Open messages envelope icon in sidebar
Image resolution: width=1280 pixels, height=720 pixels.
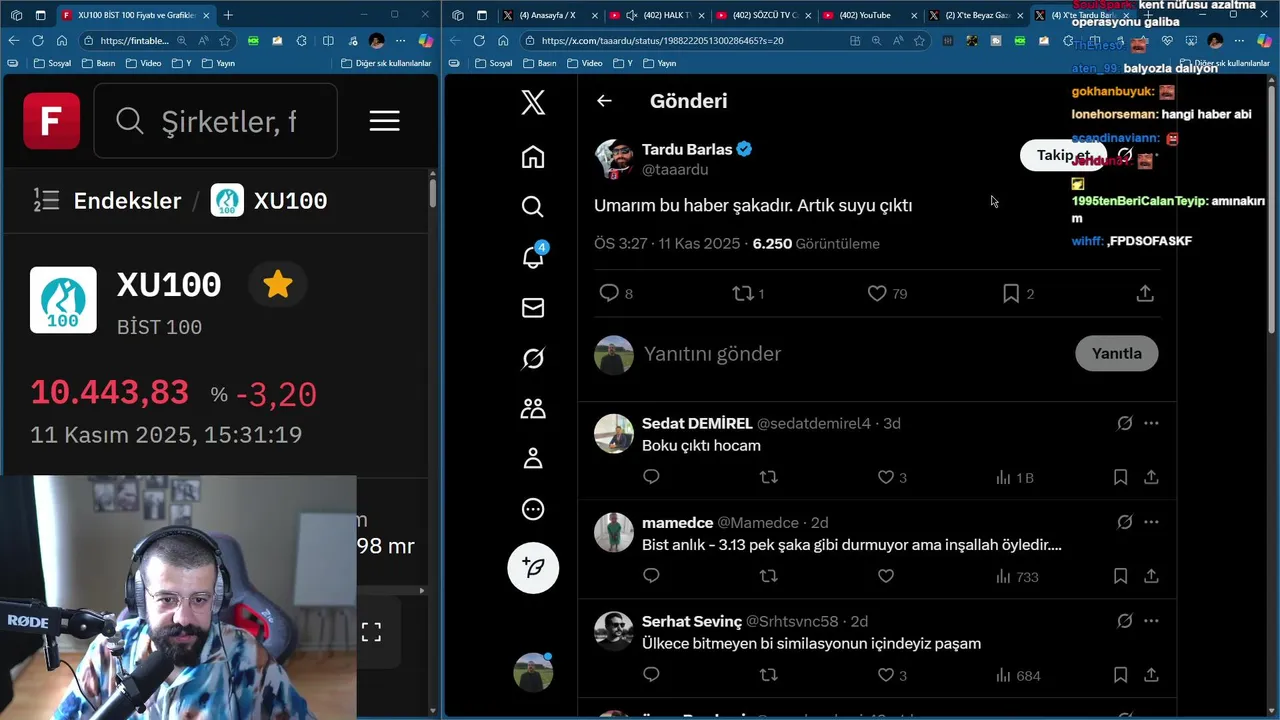click(x=533, y=308)
